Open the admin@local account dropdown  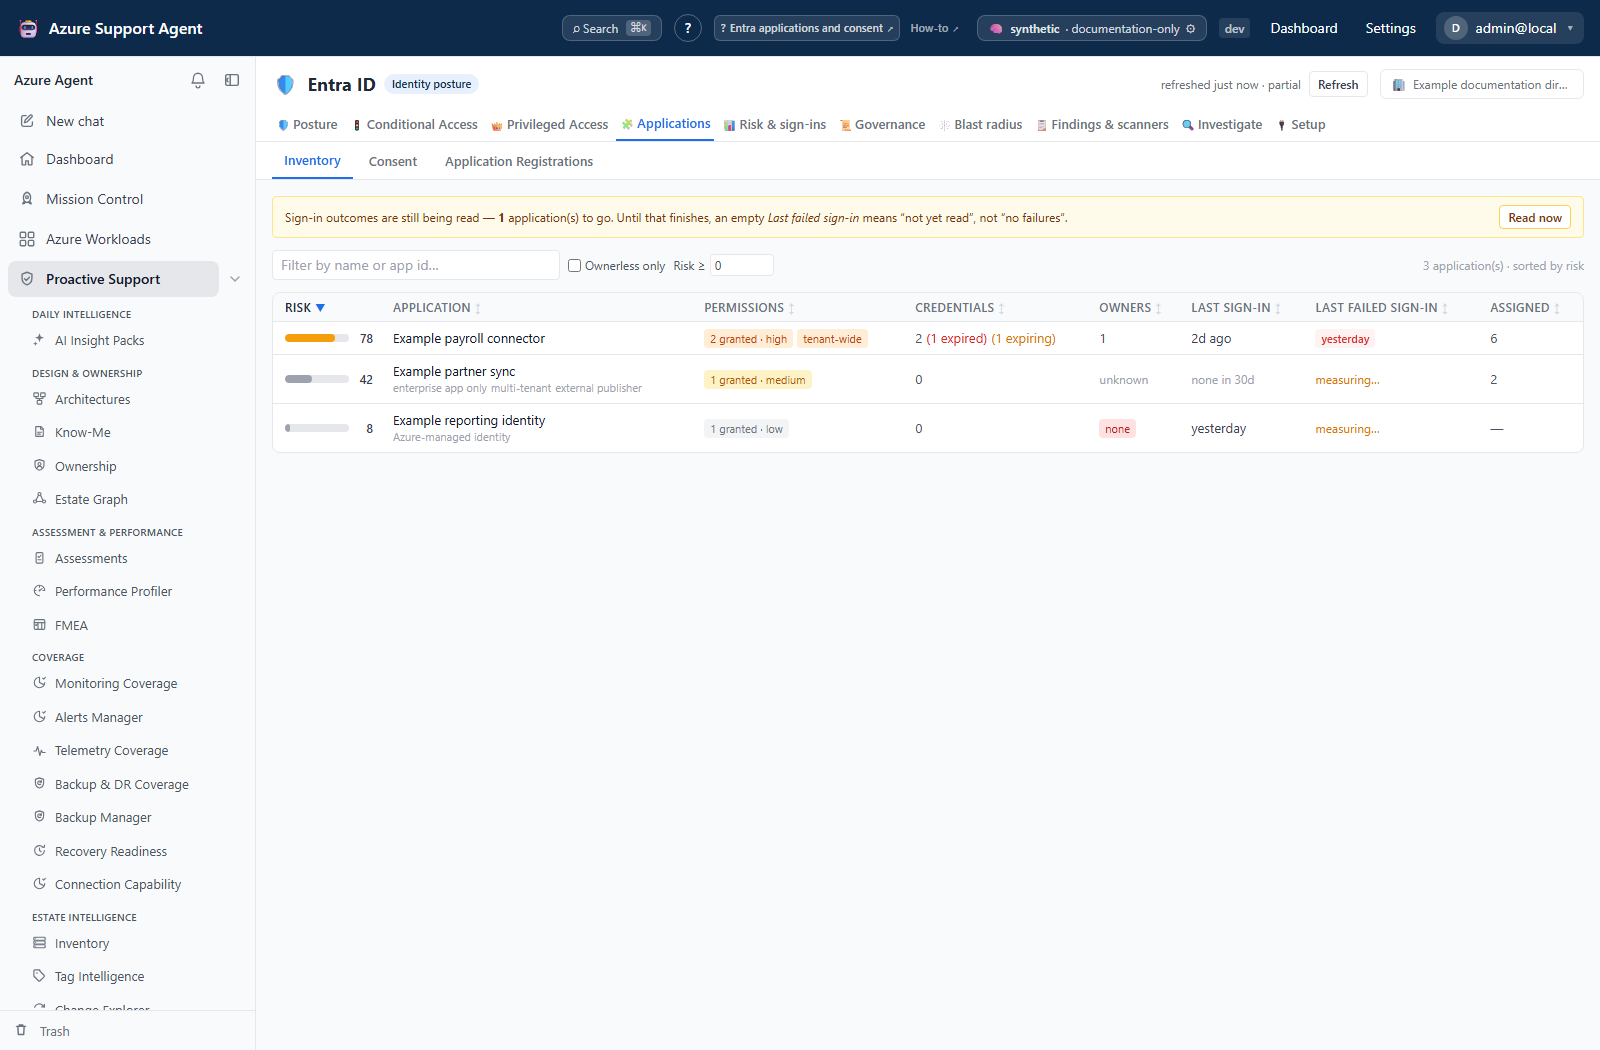[x=1510, y=28]
